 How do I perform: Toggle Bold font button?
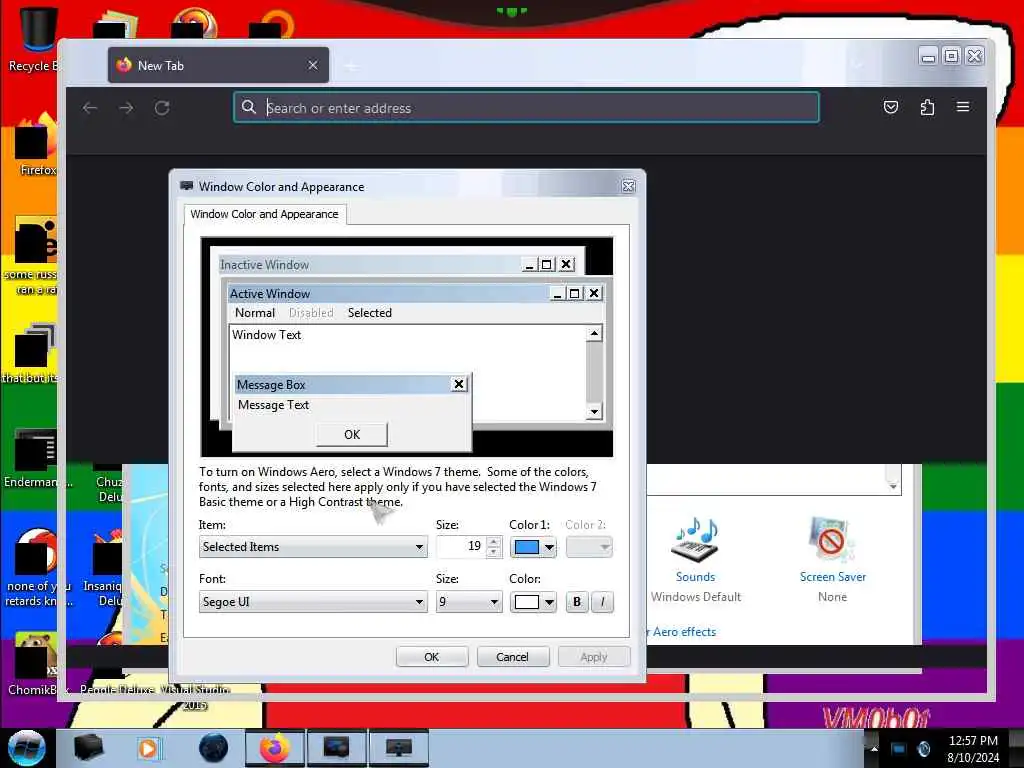click(577, 601)
